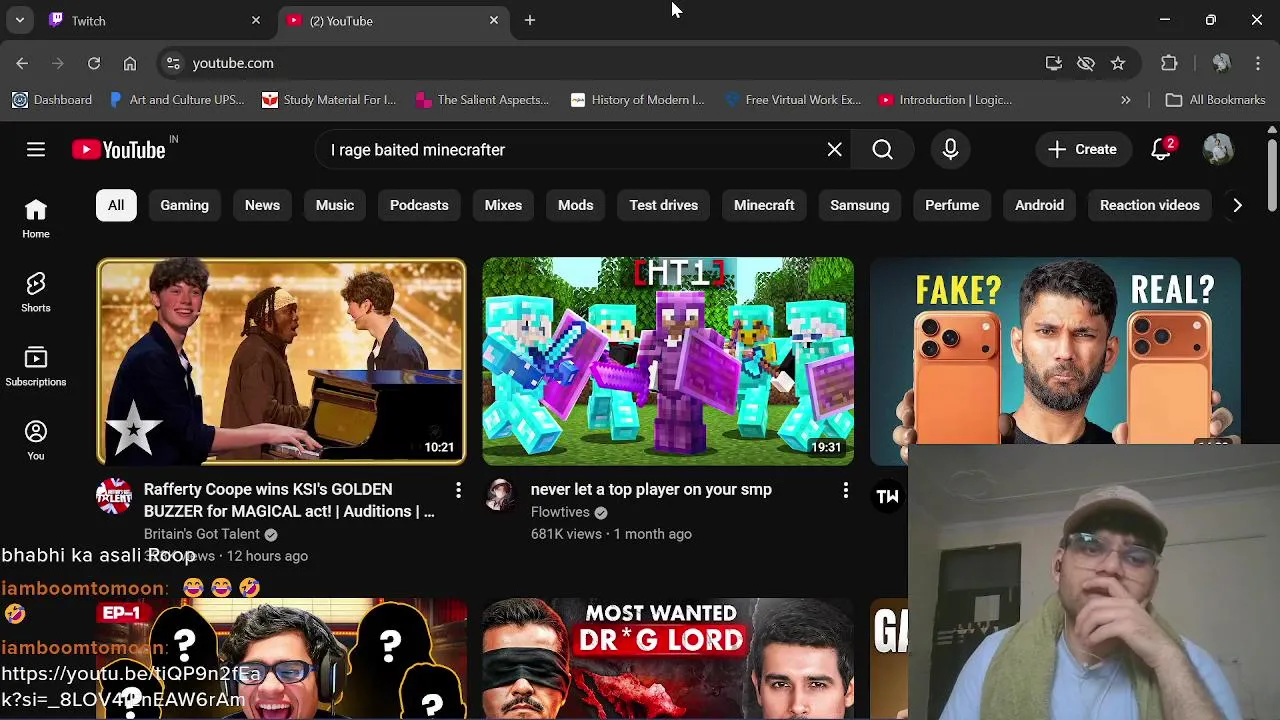Open Flowtives channel avatar
1280x720 pixels.
coord(501,496)
